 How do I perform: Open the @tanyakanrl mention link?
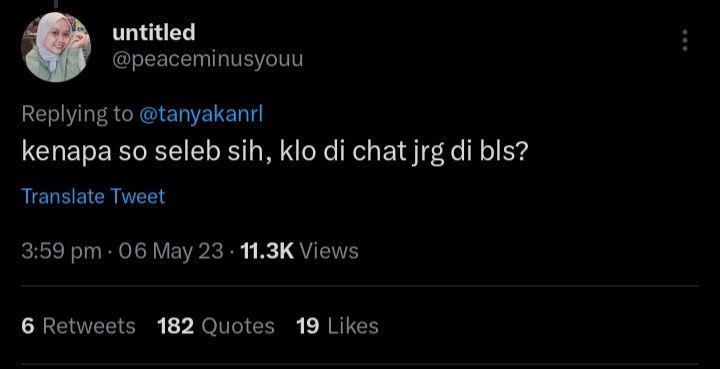201,114
